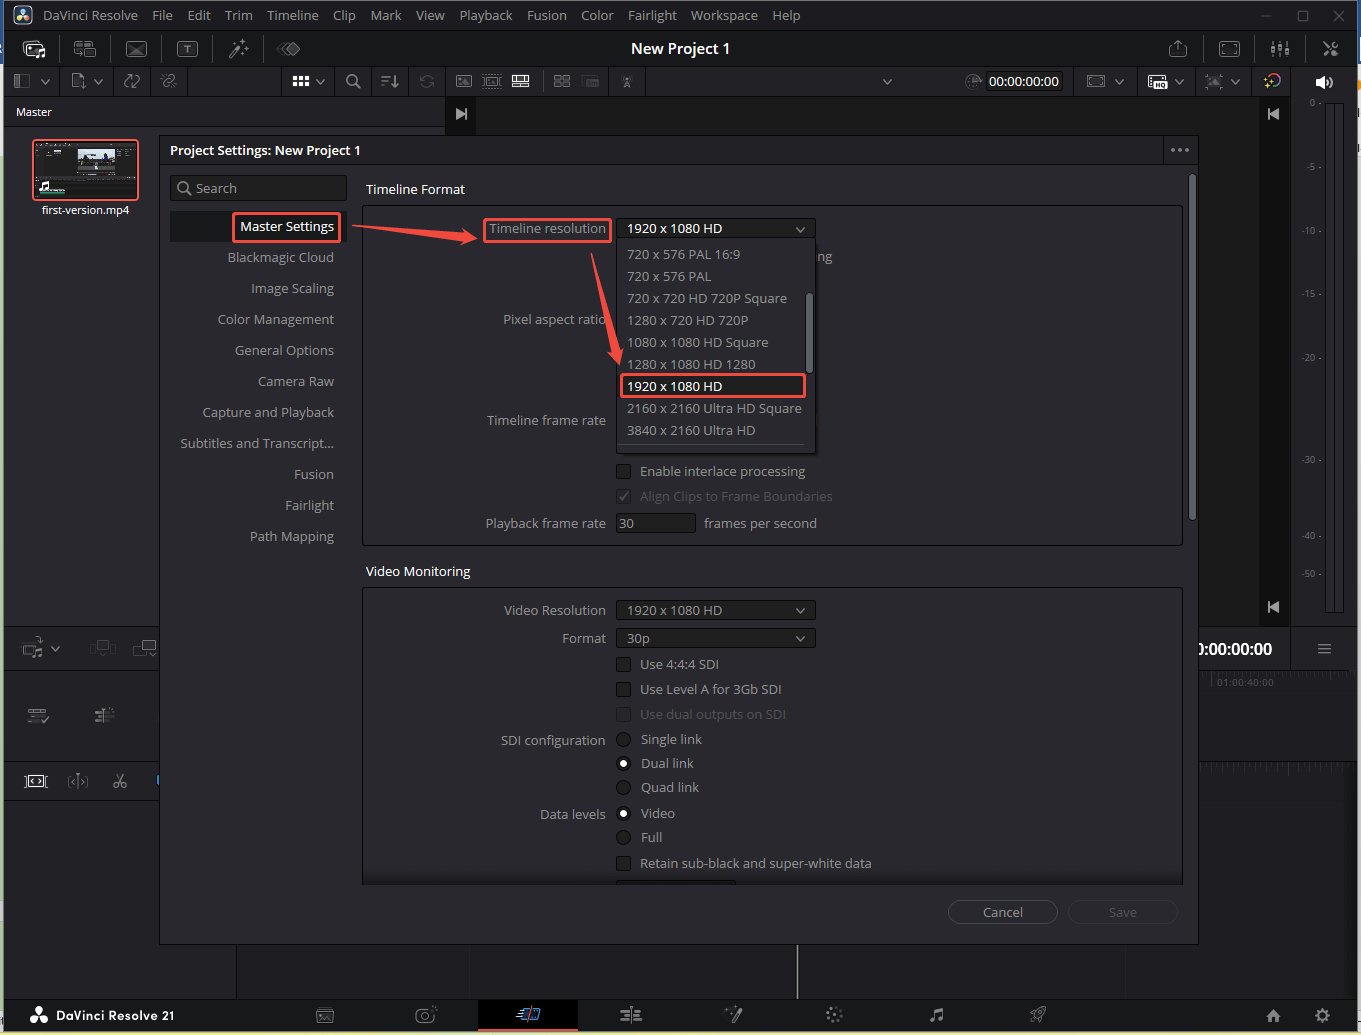1361x1035 pixels.
Task: Click the Playback frame rate field
Action: (x=656, y=524)
